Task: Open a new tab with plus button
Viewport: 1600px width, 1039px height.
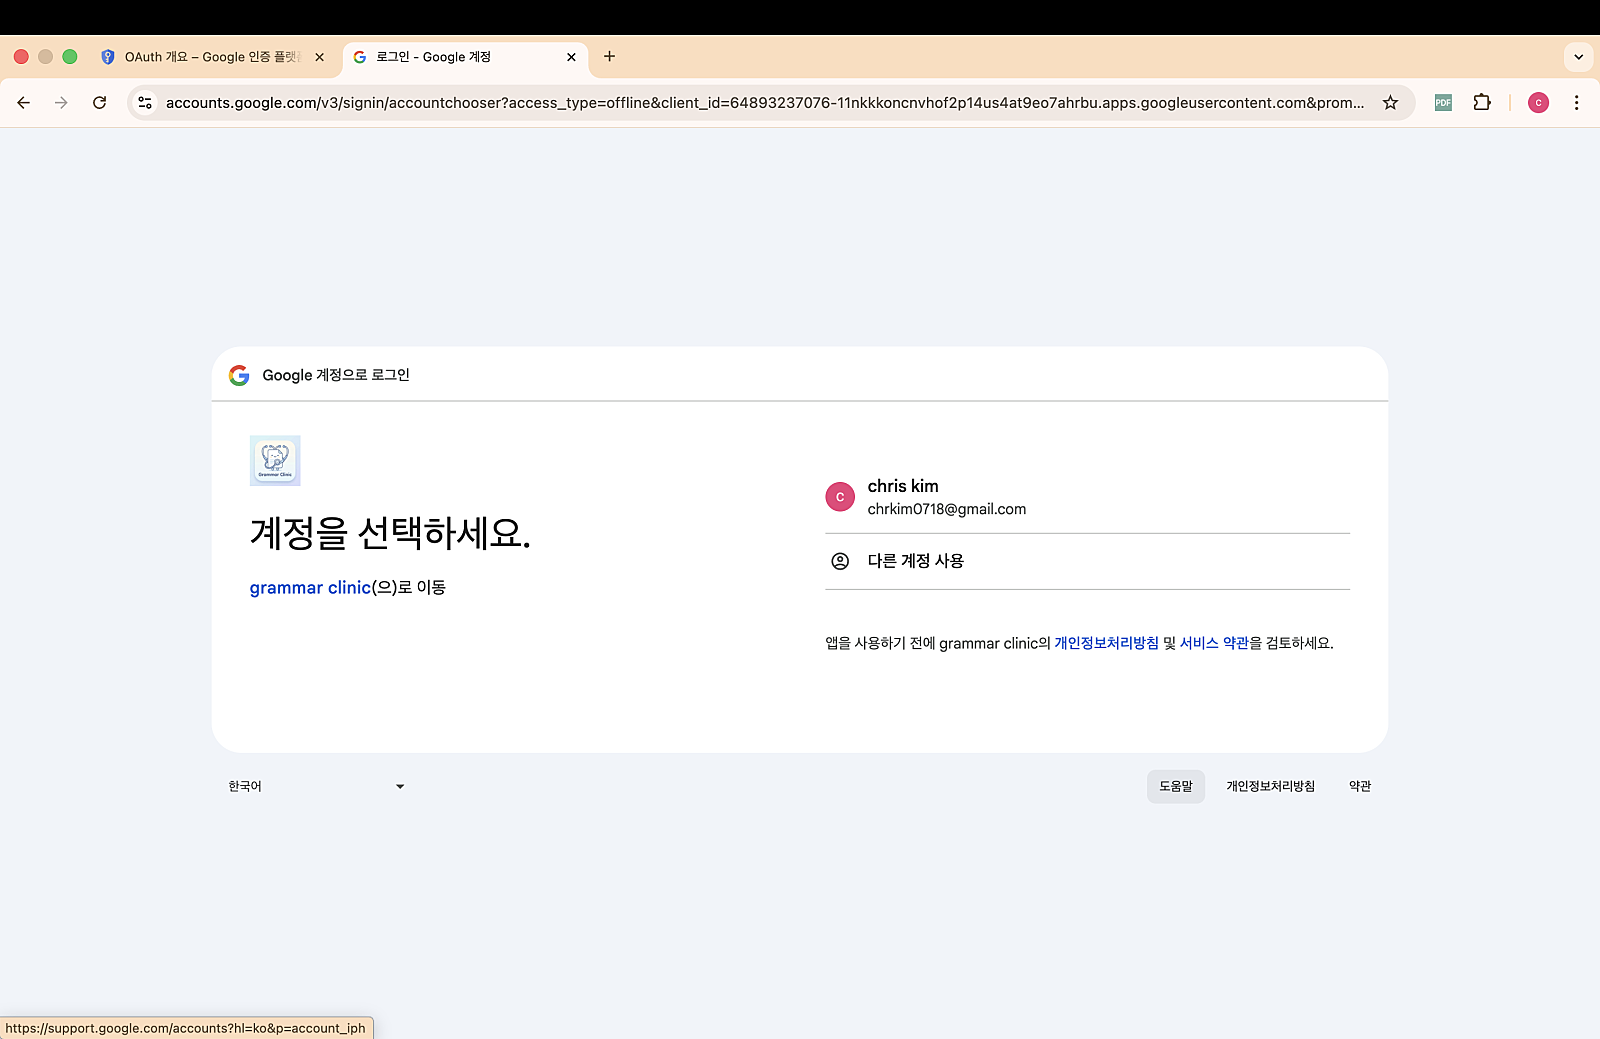Action: click(x=609, y=57)
